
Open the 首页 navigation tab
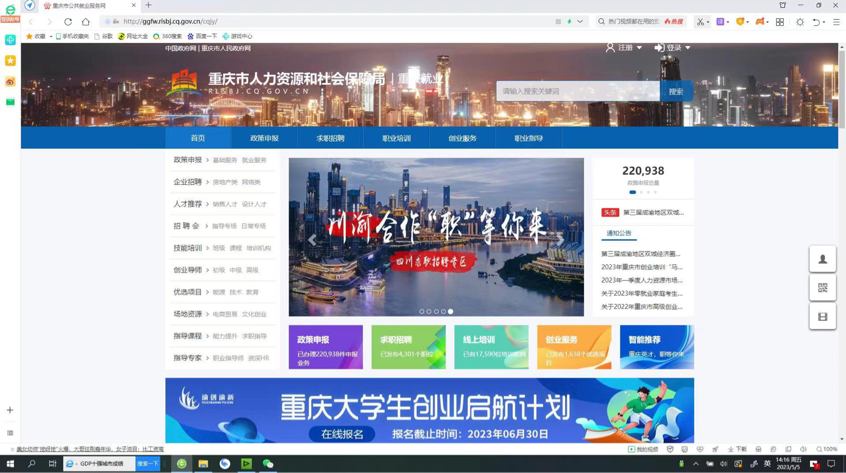(198, 138)
